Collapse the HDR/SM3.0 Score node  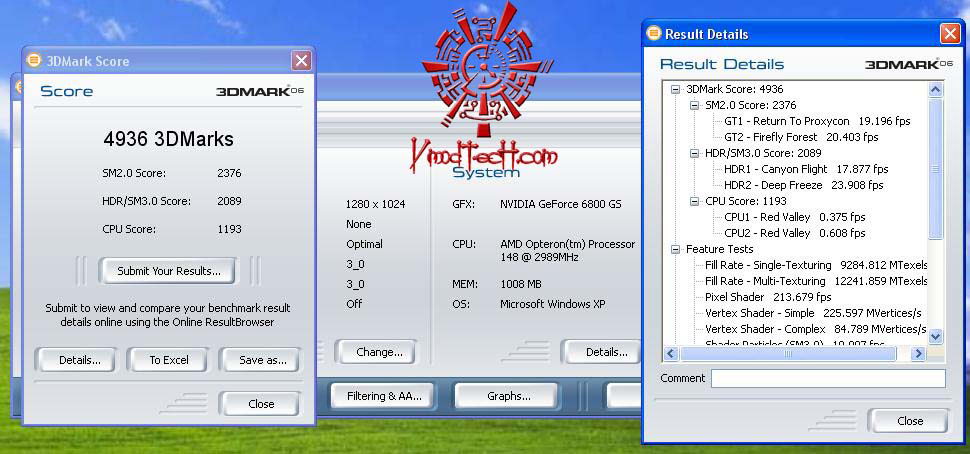tap(694, 153)
